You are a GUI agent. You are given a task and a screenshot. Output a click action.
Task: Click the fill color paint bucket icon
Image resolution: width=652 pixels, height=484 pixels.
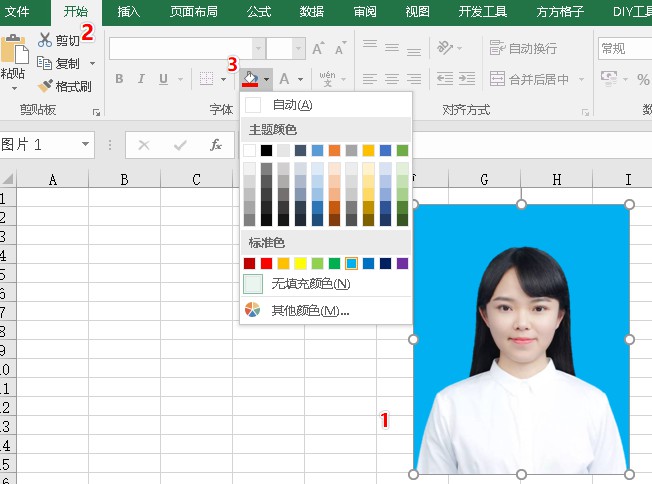pyautogui.click(x=250, y=79)
